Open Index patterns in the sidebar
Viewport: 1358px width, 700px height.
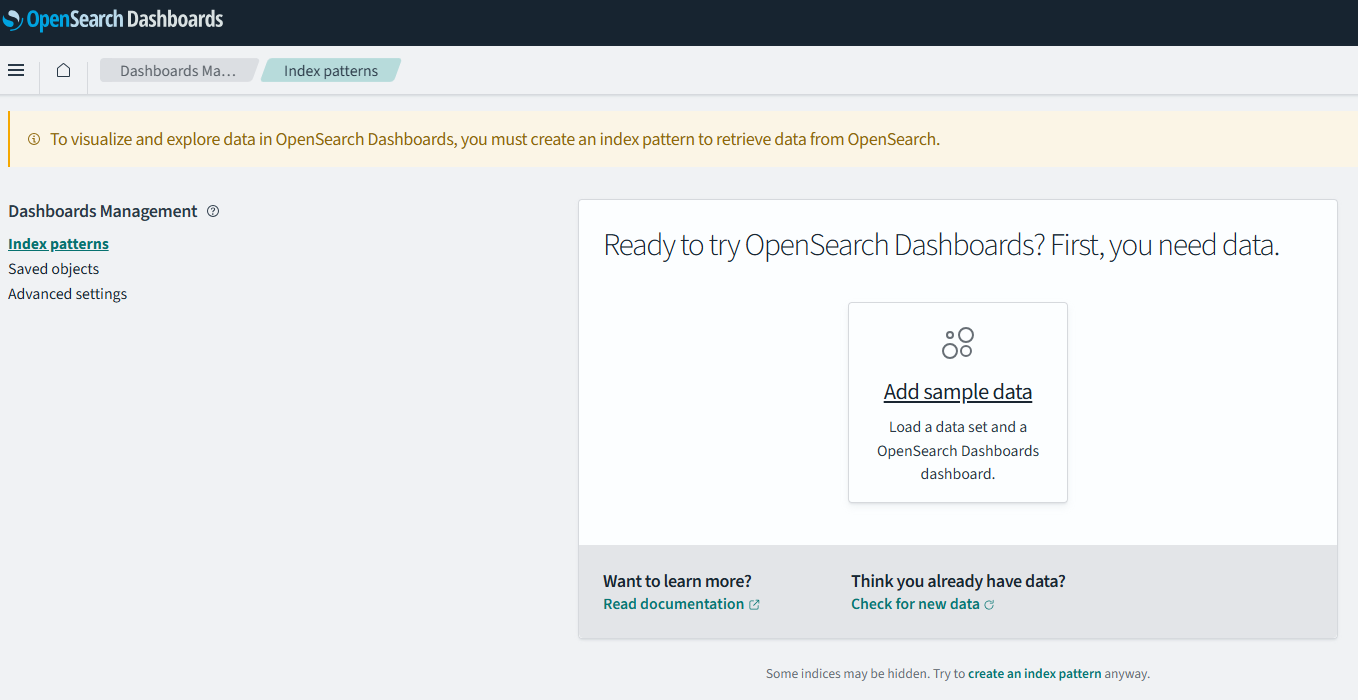[58, 243]
